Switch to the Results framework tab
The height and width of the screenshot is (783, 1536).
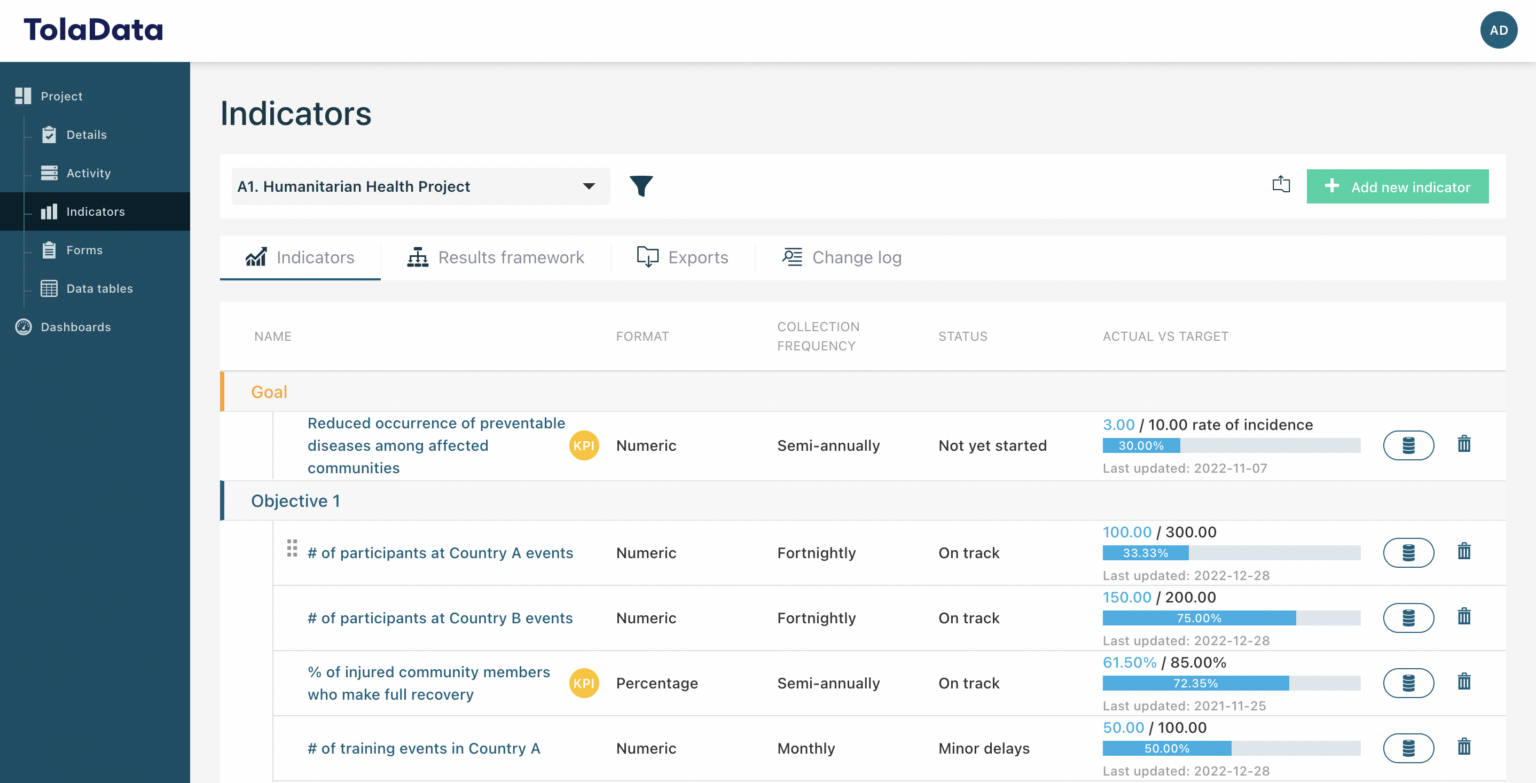coord(495,257)
